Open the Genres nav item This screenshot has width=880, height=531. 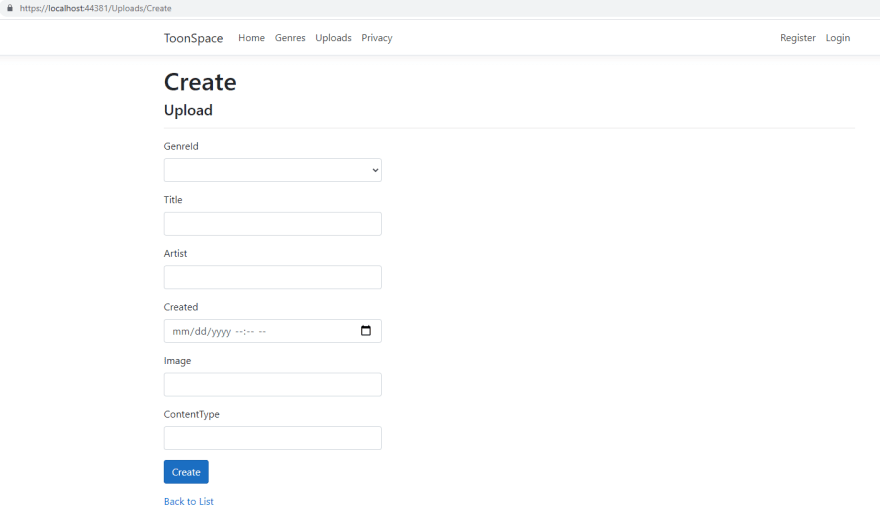tap(290, 38)
